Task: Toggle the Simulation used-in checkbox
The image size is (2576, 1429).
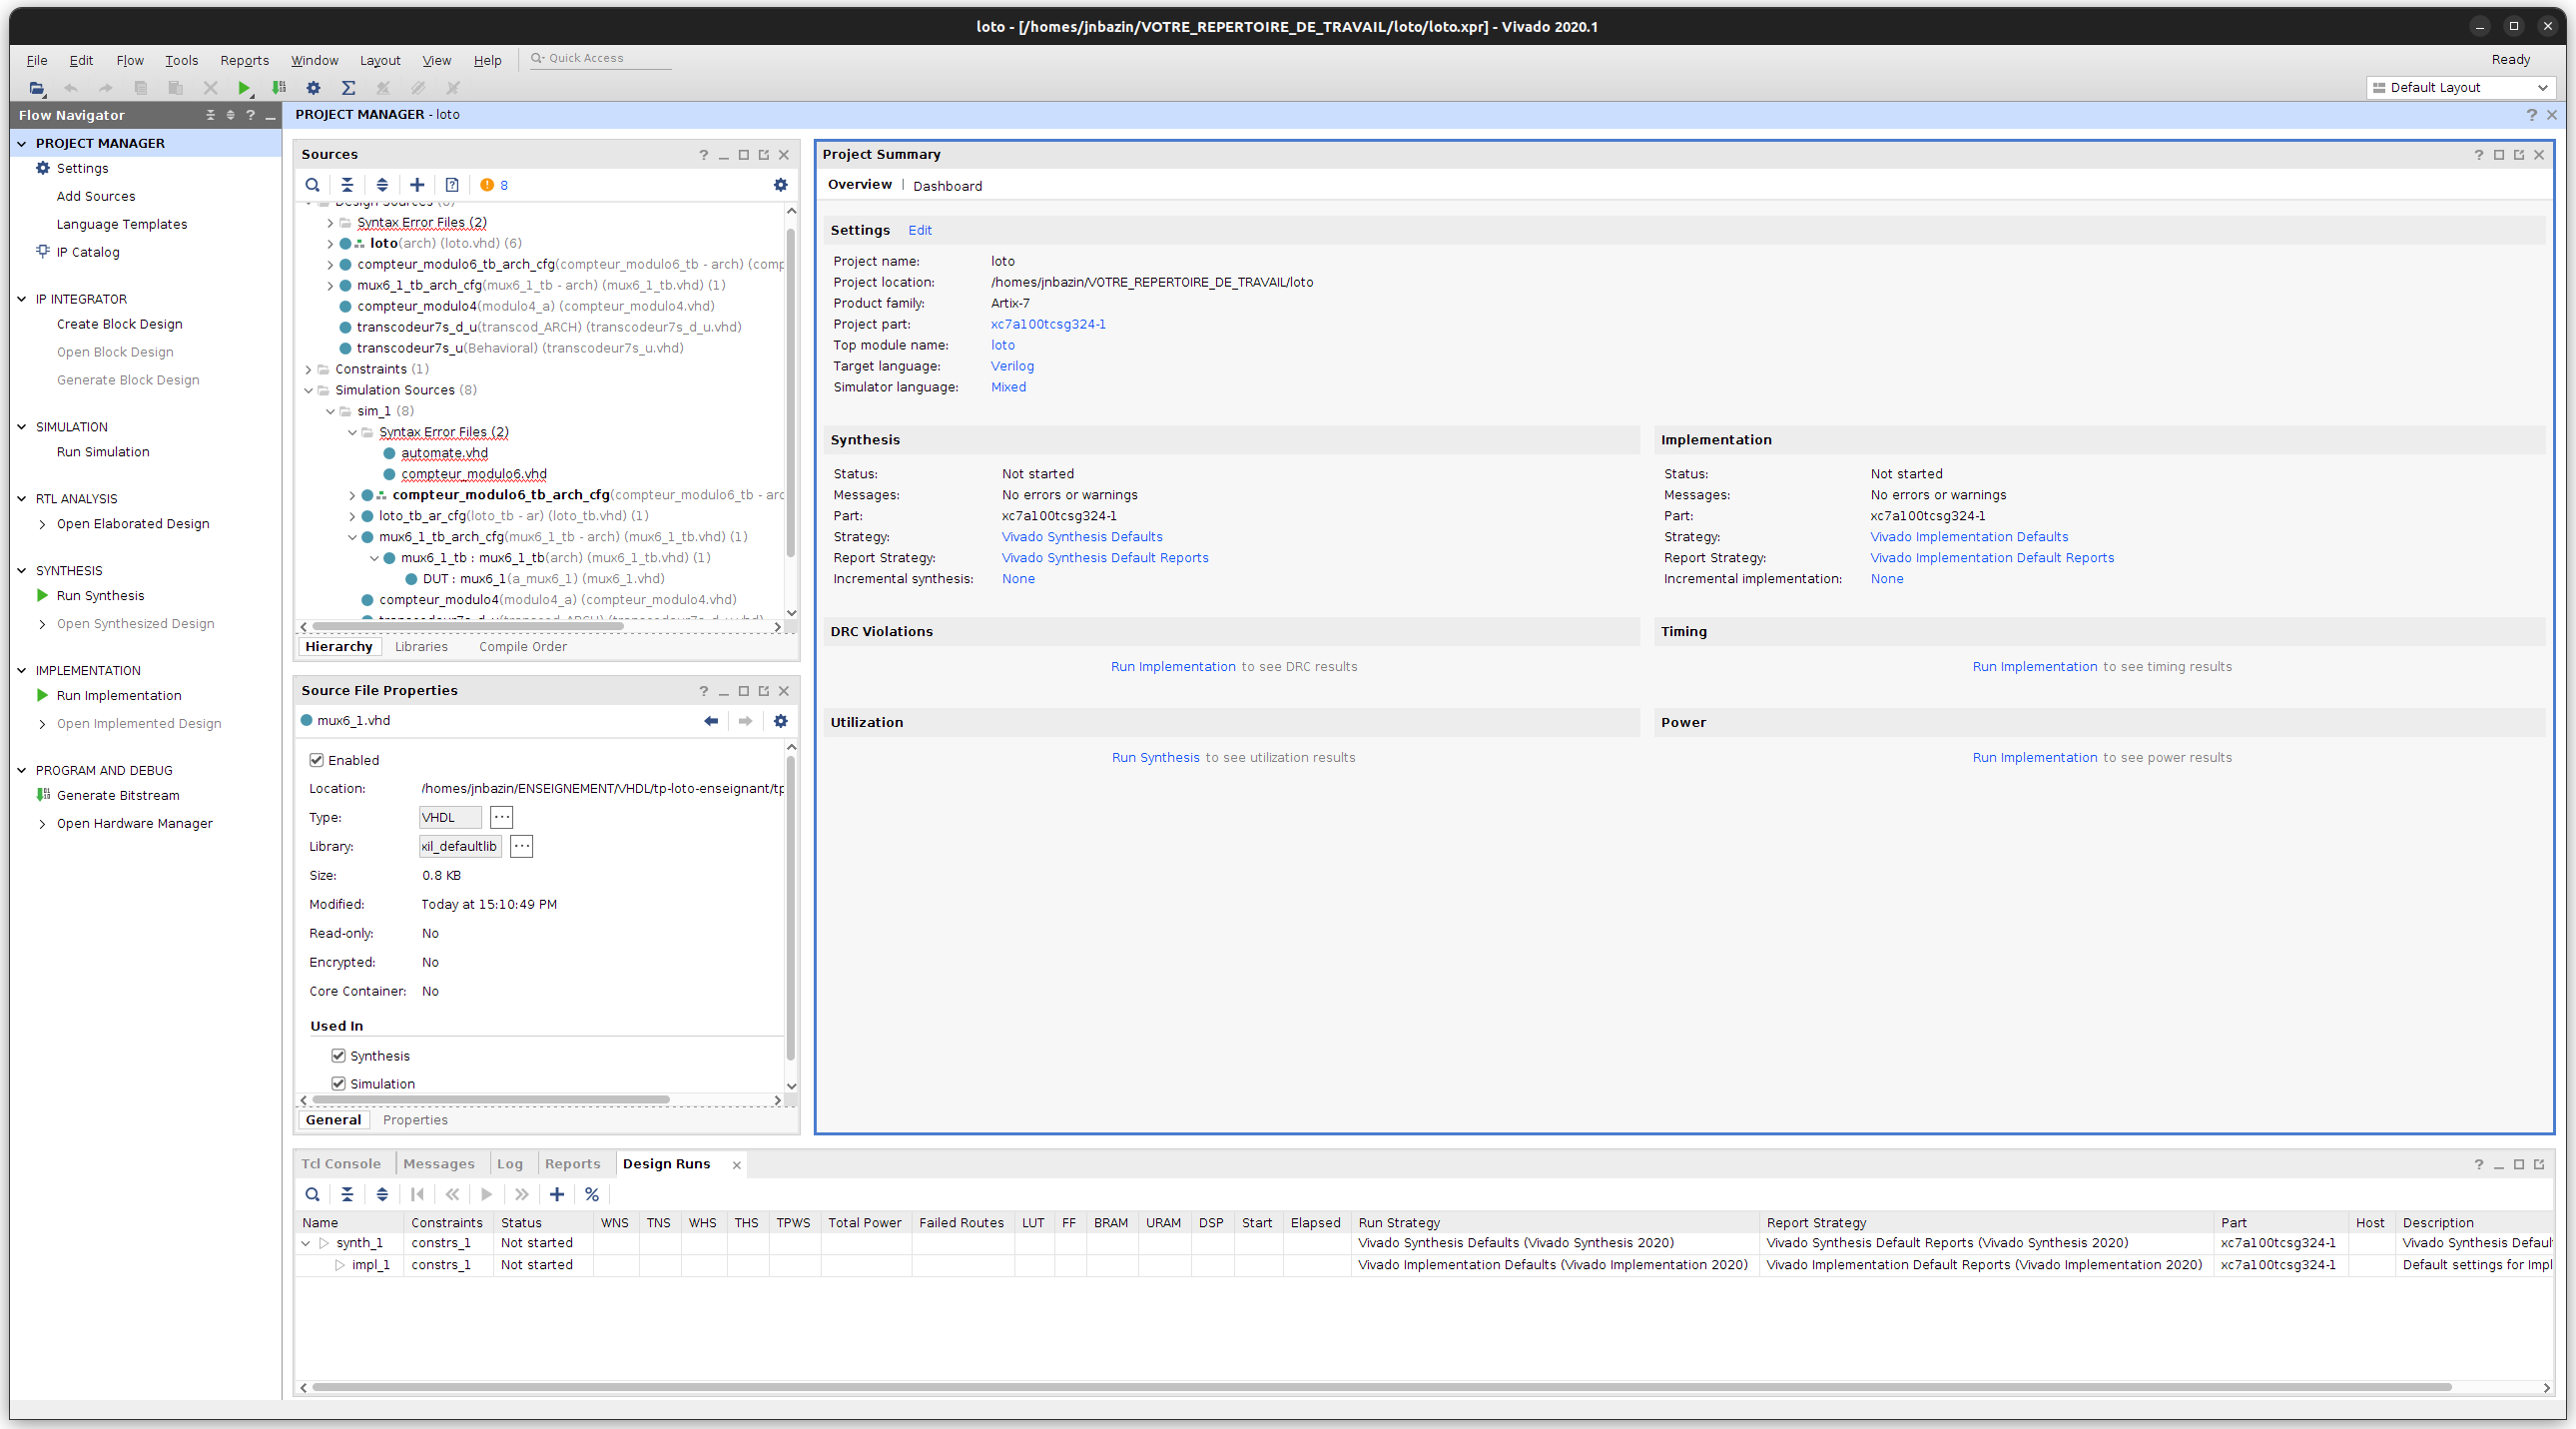Action: [338, 1084]
